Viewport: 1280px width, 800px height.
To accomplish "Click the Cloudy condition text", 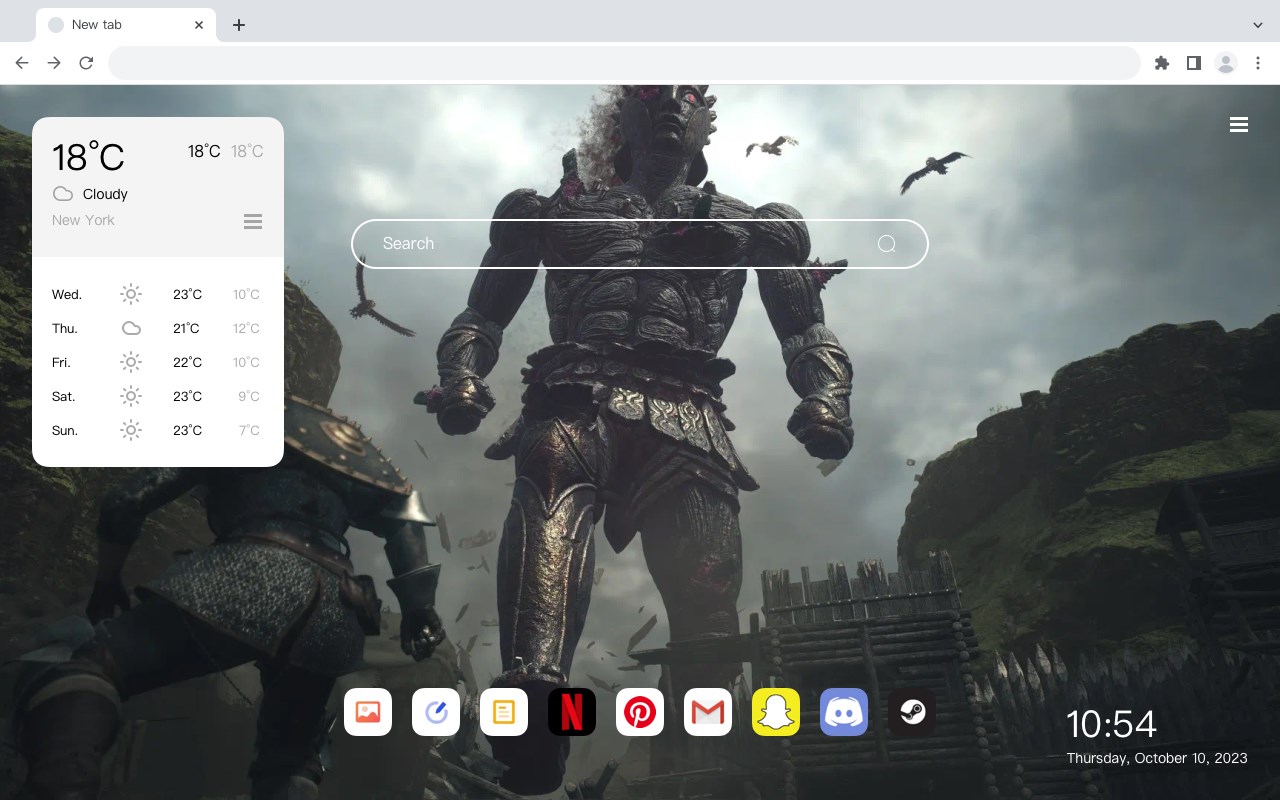I will (x=105, y=194).
